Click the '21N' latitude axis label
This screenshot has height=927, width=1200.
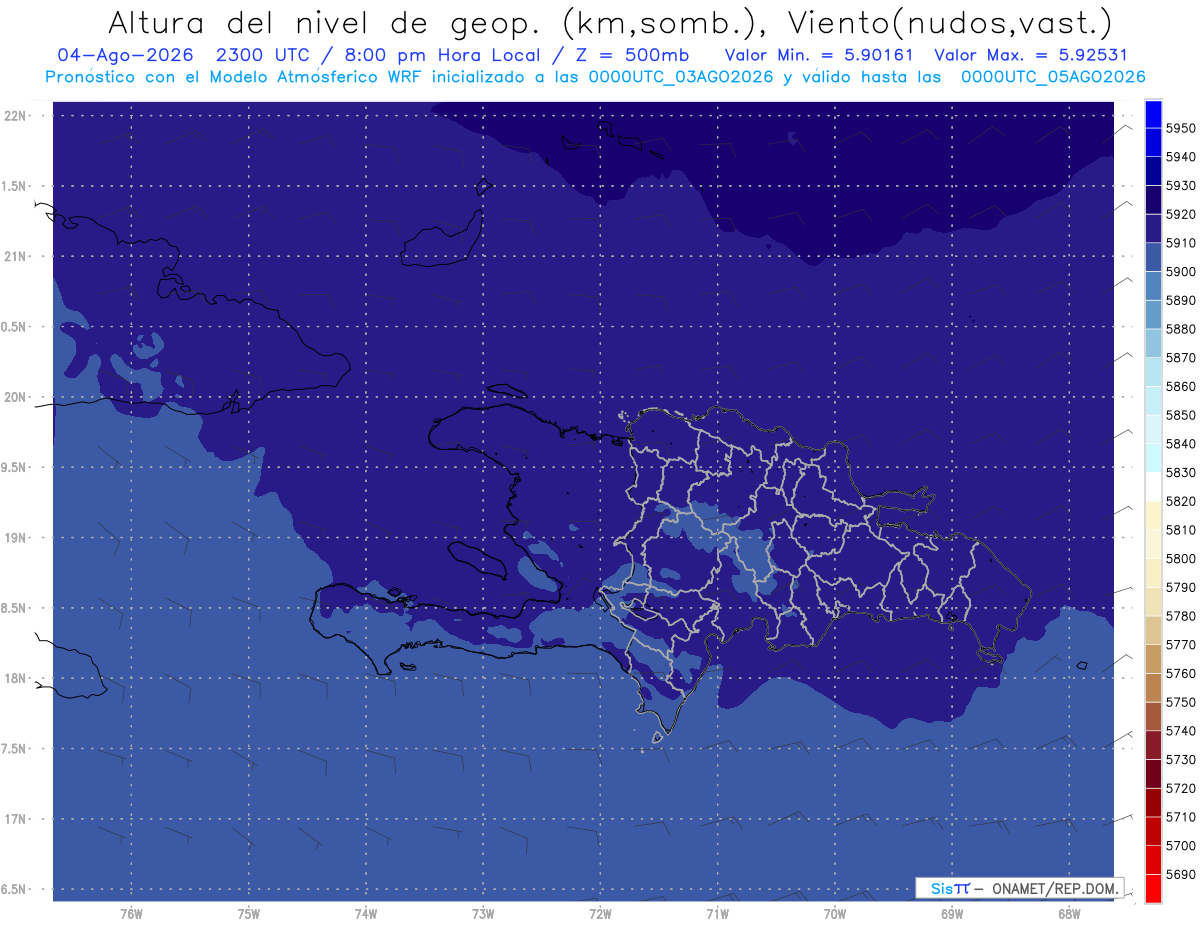pos(15,257)
